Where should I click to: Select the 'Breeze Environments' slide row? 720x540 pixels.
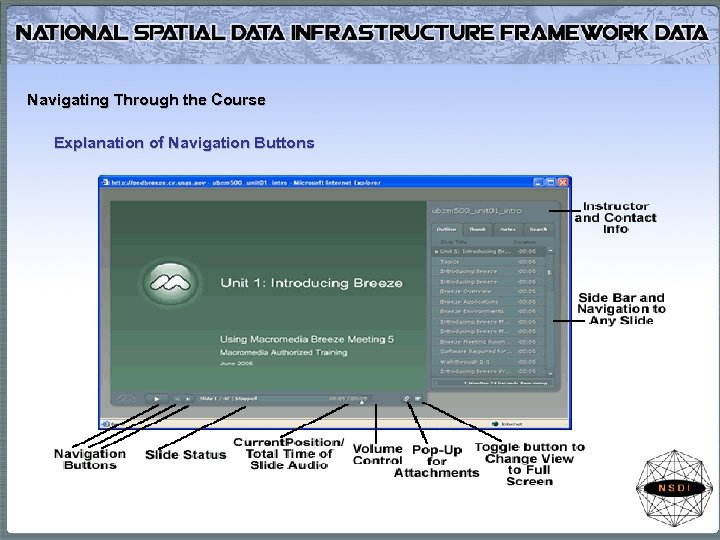(489, 311)
